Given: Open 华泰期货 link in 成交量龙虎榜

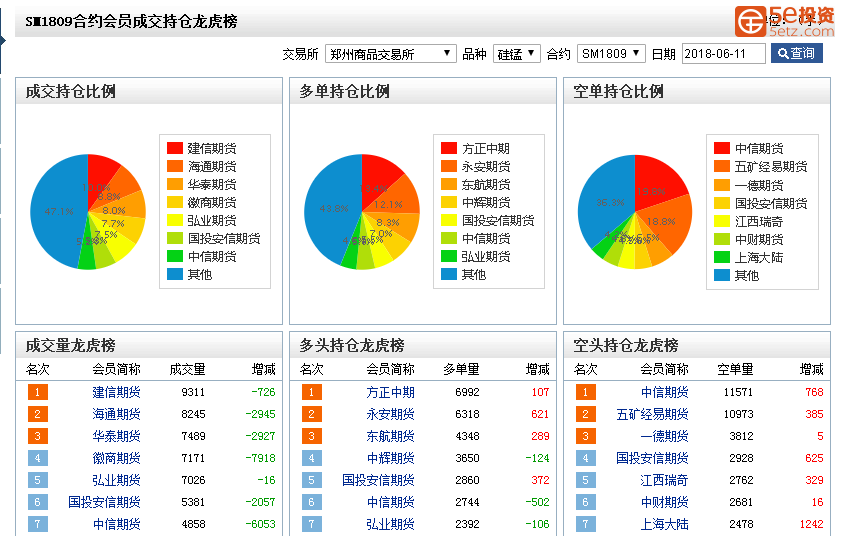Looking at the screenshot, I should pos(116,436).
